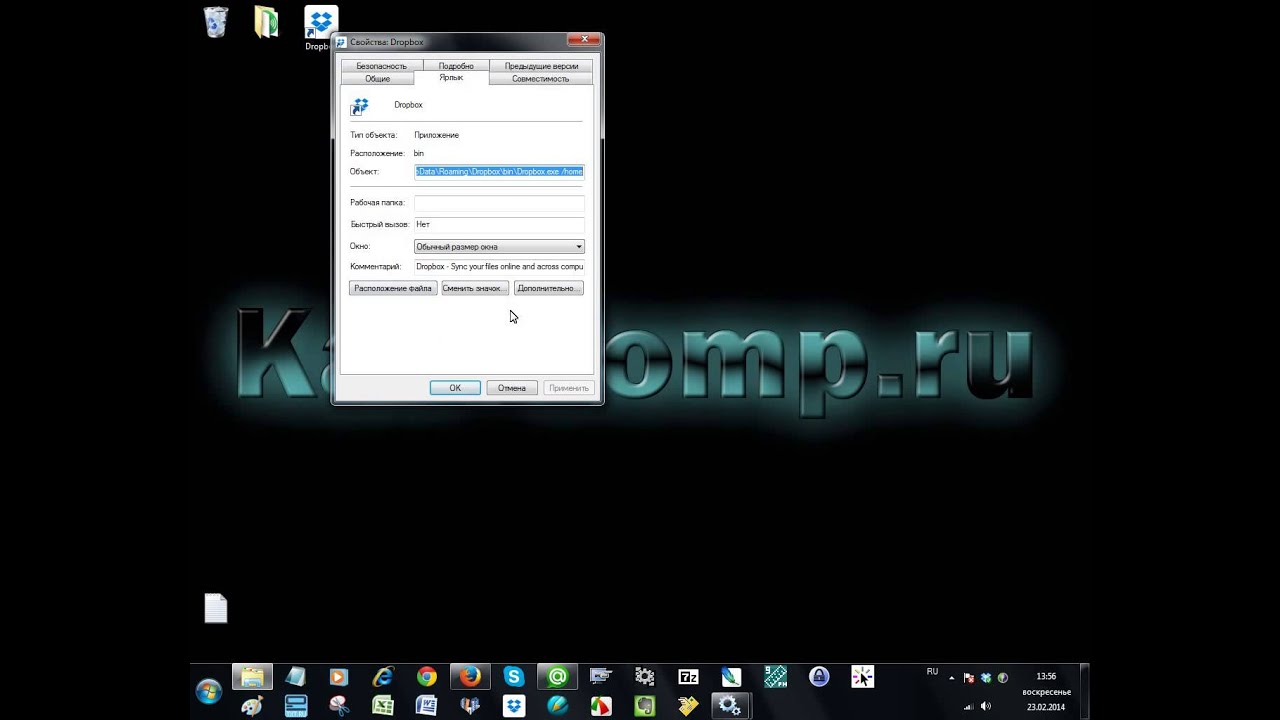The height and width of the screenshot is (720, 1280).
Task: Cancel with the Отмена button
Action: pyautogui.click(x=512, y=388)
